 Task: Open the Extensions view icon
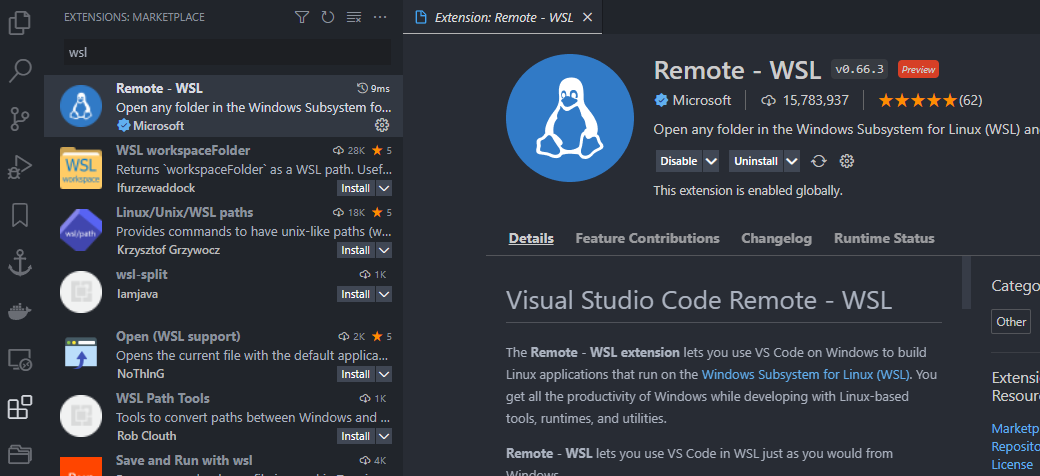coord(20,407)
